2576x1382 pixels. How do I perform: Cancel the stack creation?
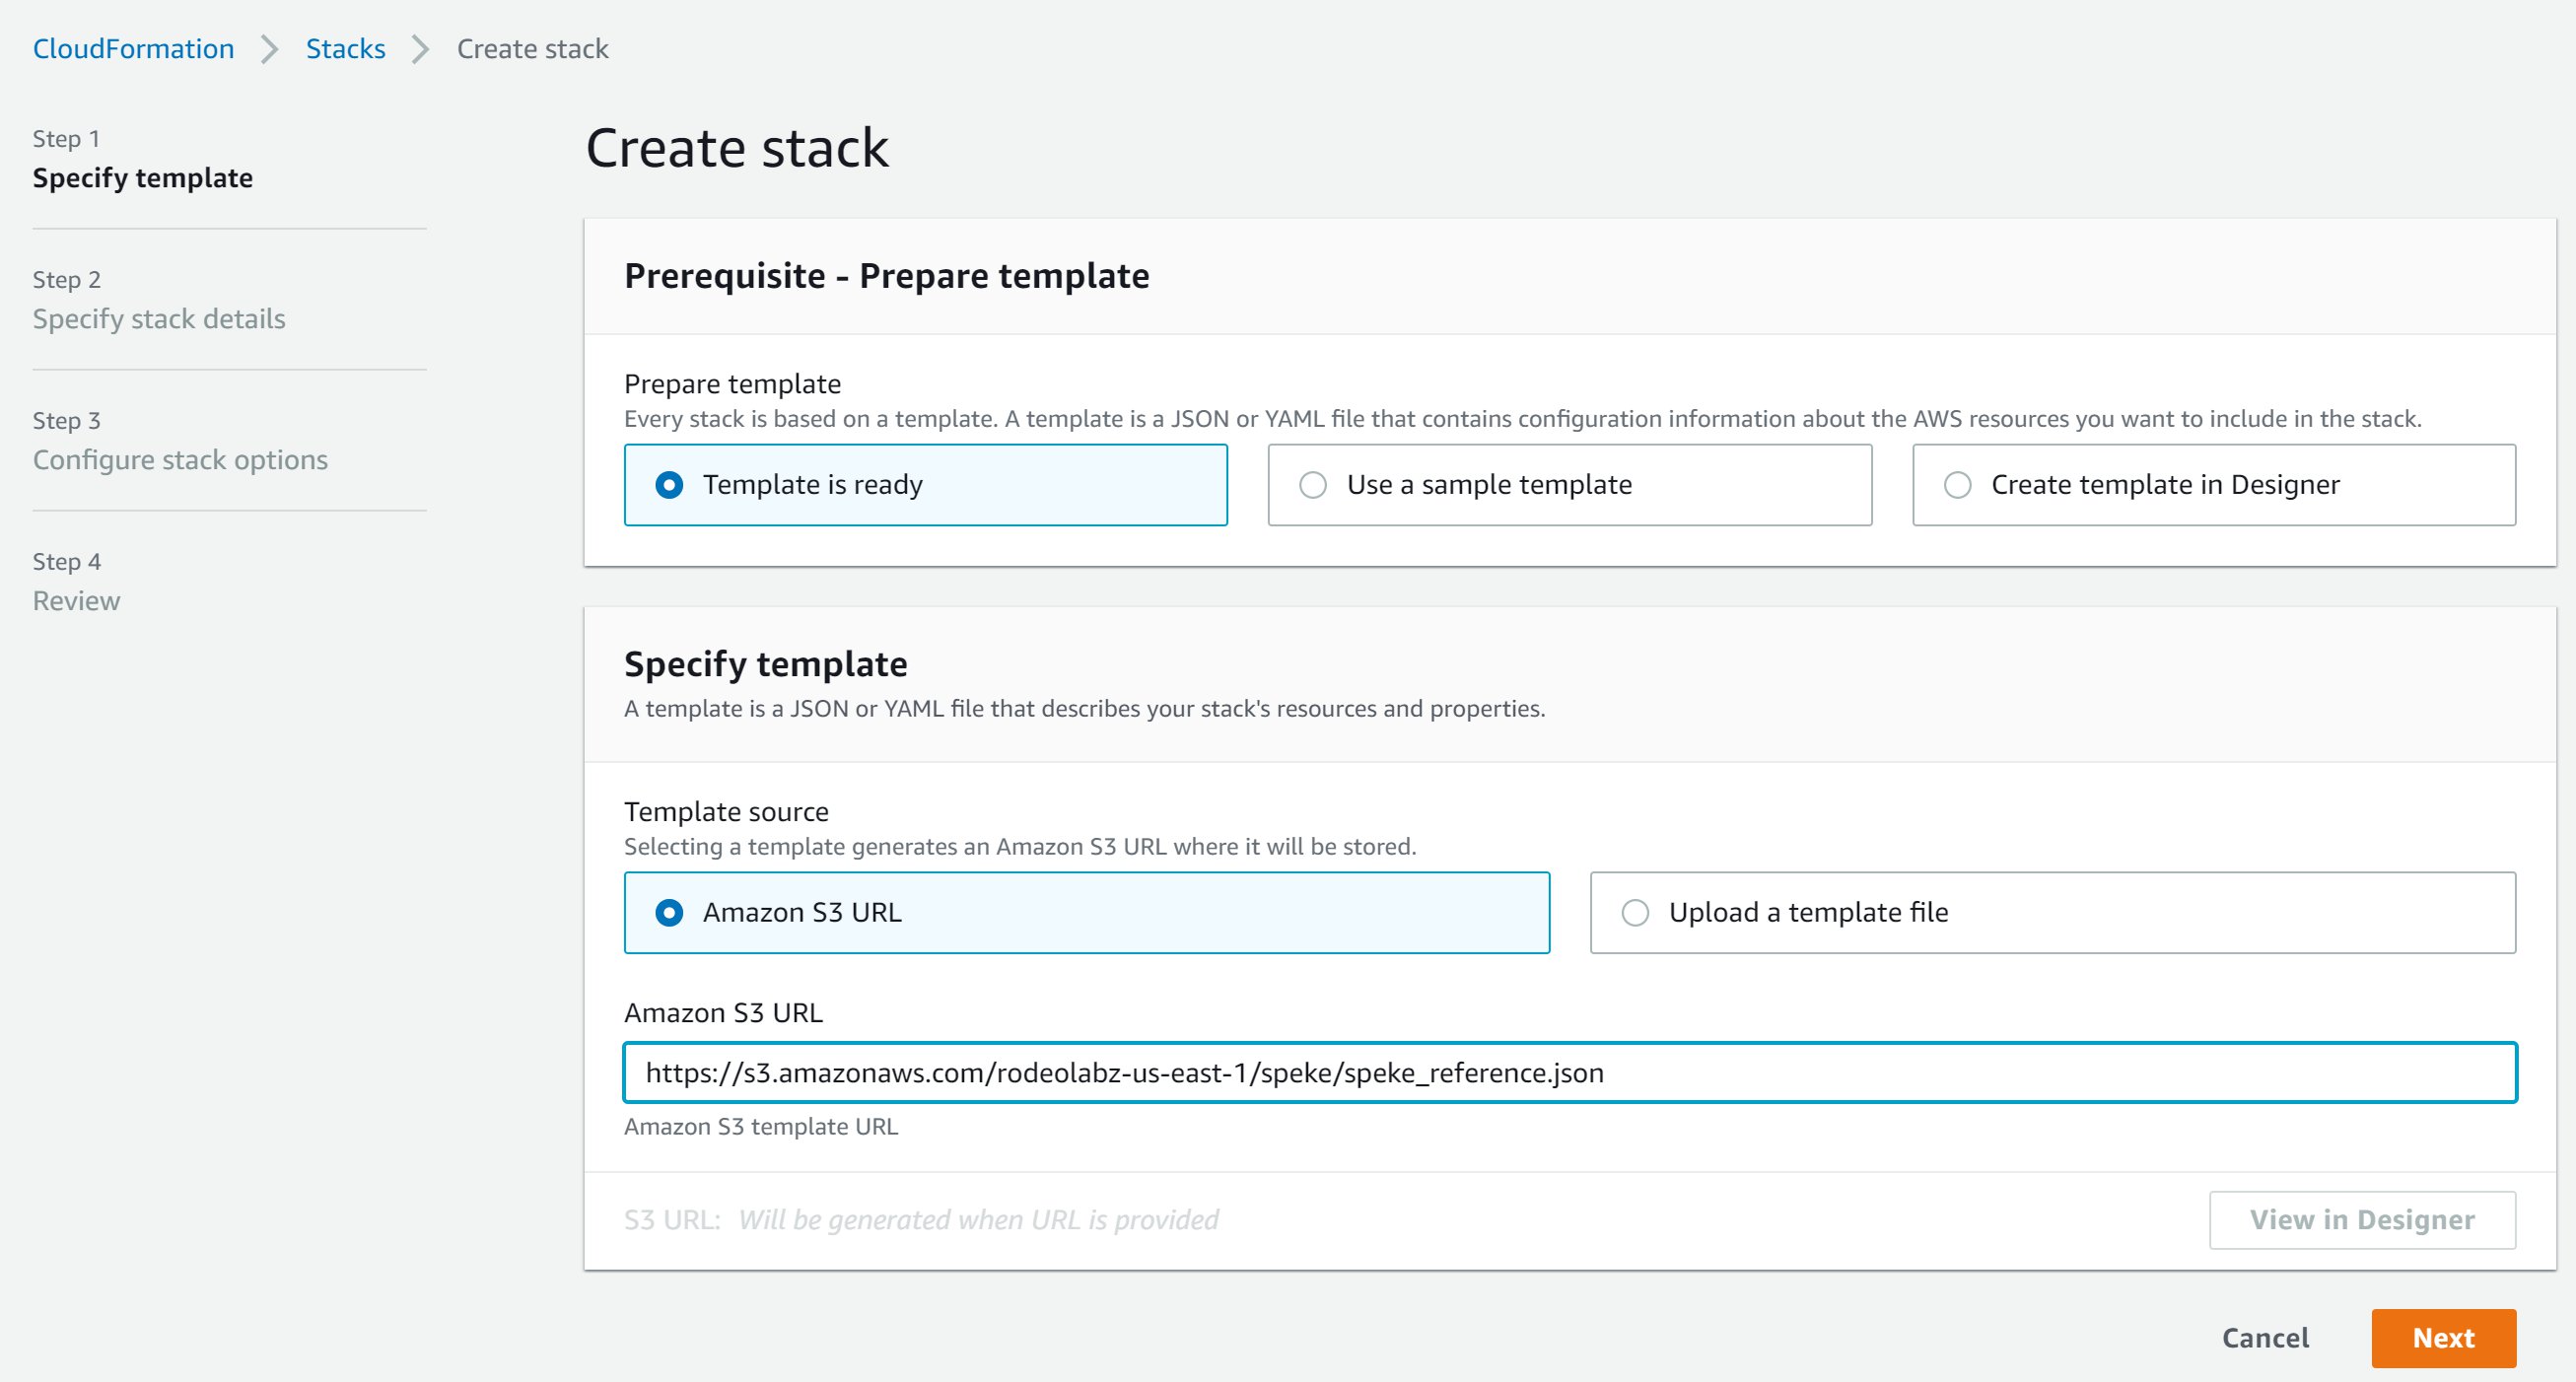[2265, 1338]
